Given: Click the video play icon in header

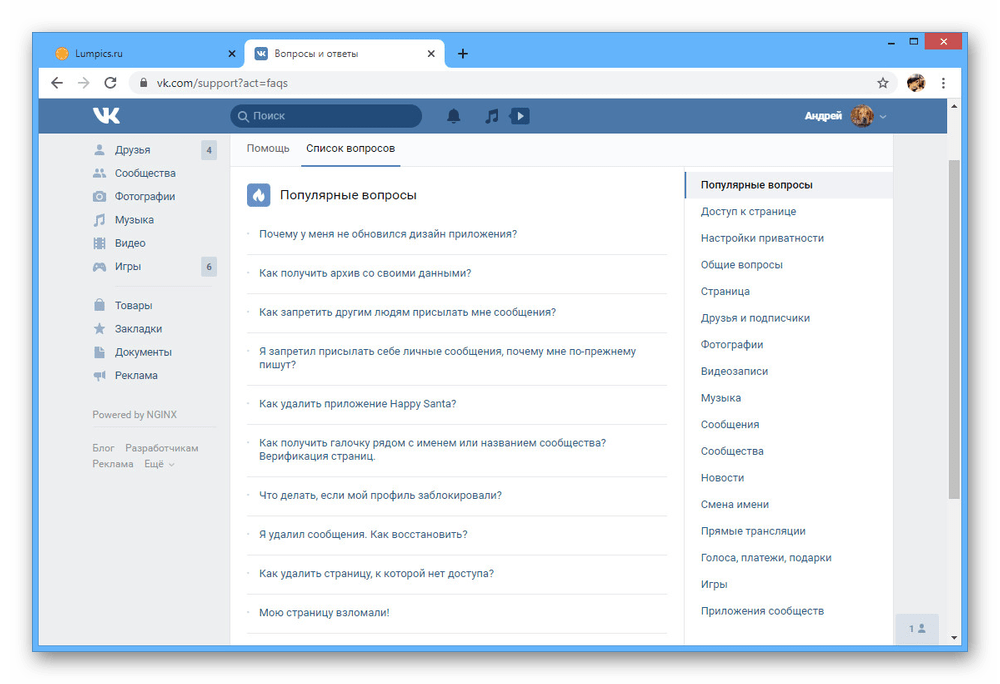Looking at the screenshot, I should click(520, 116).
